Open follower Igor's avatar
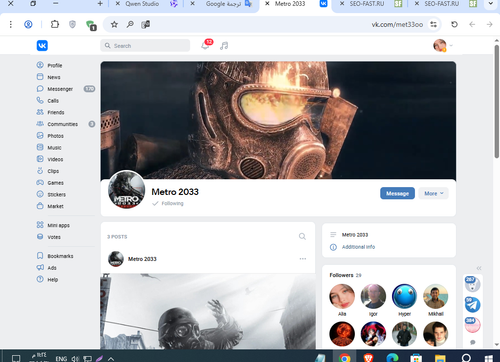Image resolution: width=500 pixels, height=362 pixels. tap(373, 296)
